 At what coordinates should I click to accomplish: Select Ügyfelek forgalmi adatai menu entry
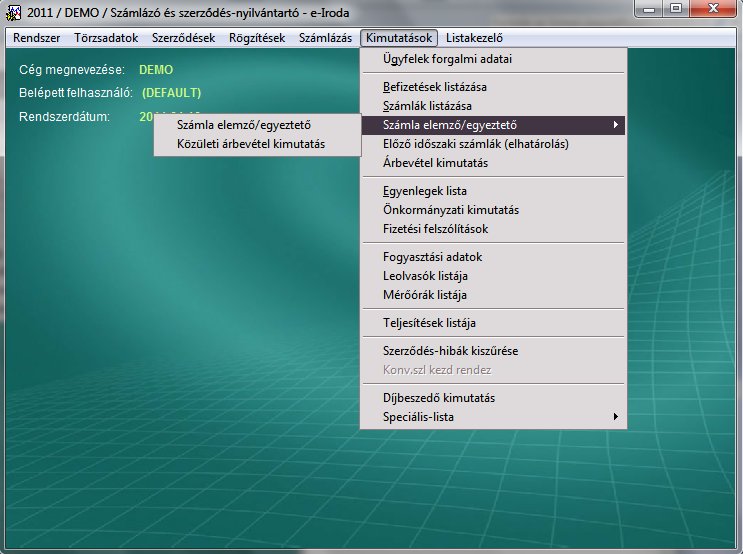[x=447, y=59]
